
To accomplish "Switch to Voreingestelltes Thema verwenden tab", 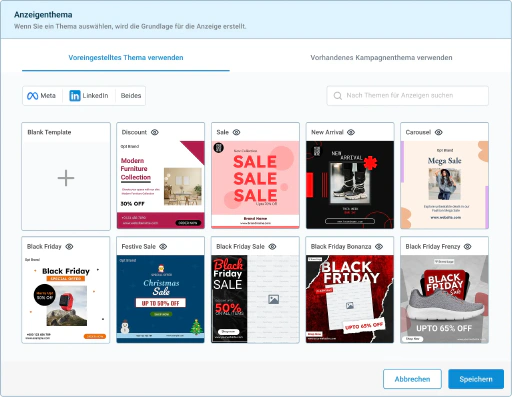I will click(126, 58).
